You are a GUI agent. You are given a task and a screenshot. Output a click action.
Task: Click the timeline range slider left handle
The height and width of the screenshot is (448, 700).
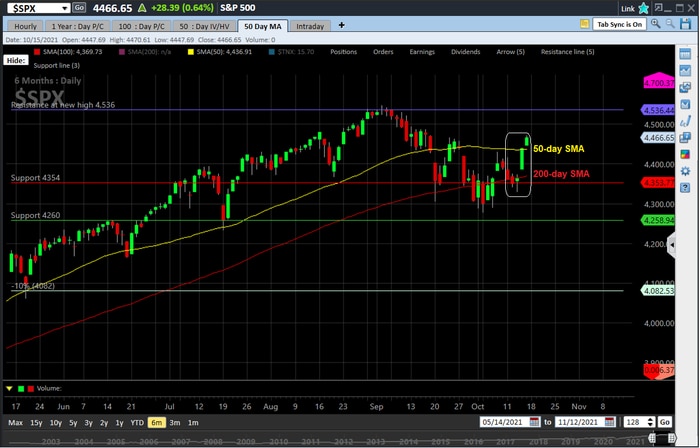coord(652,438)
